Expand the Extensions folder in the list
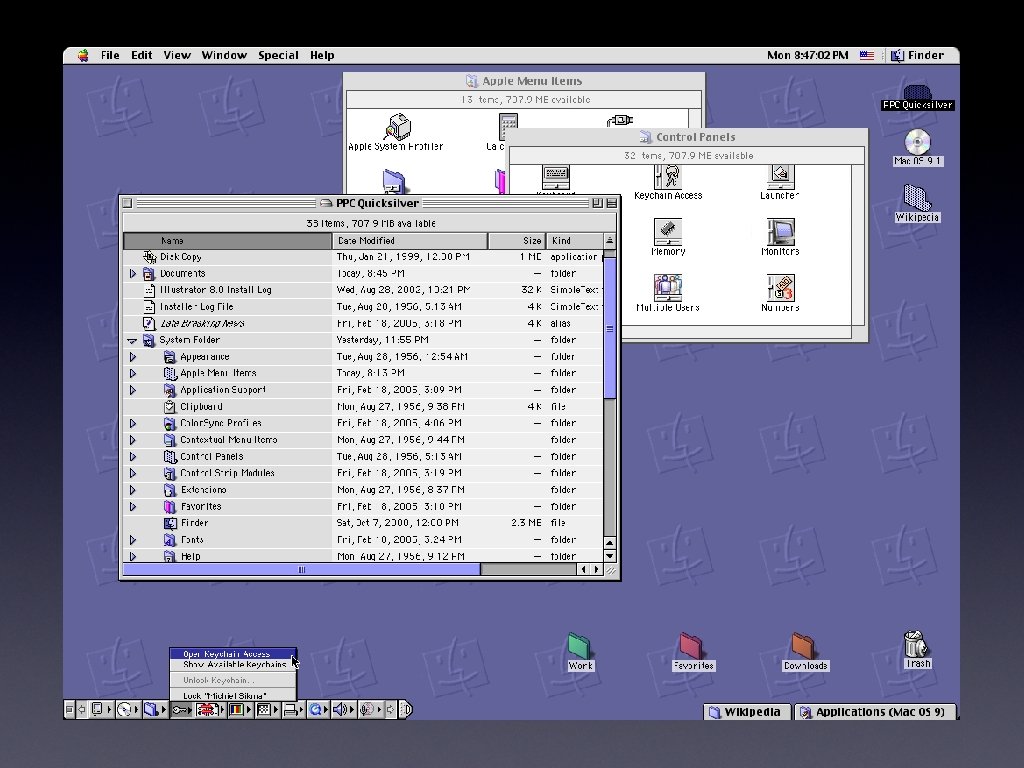This screenshot has height=768, width=1024. 132,491
